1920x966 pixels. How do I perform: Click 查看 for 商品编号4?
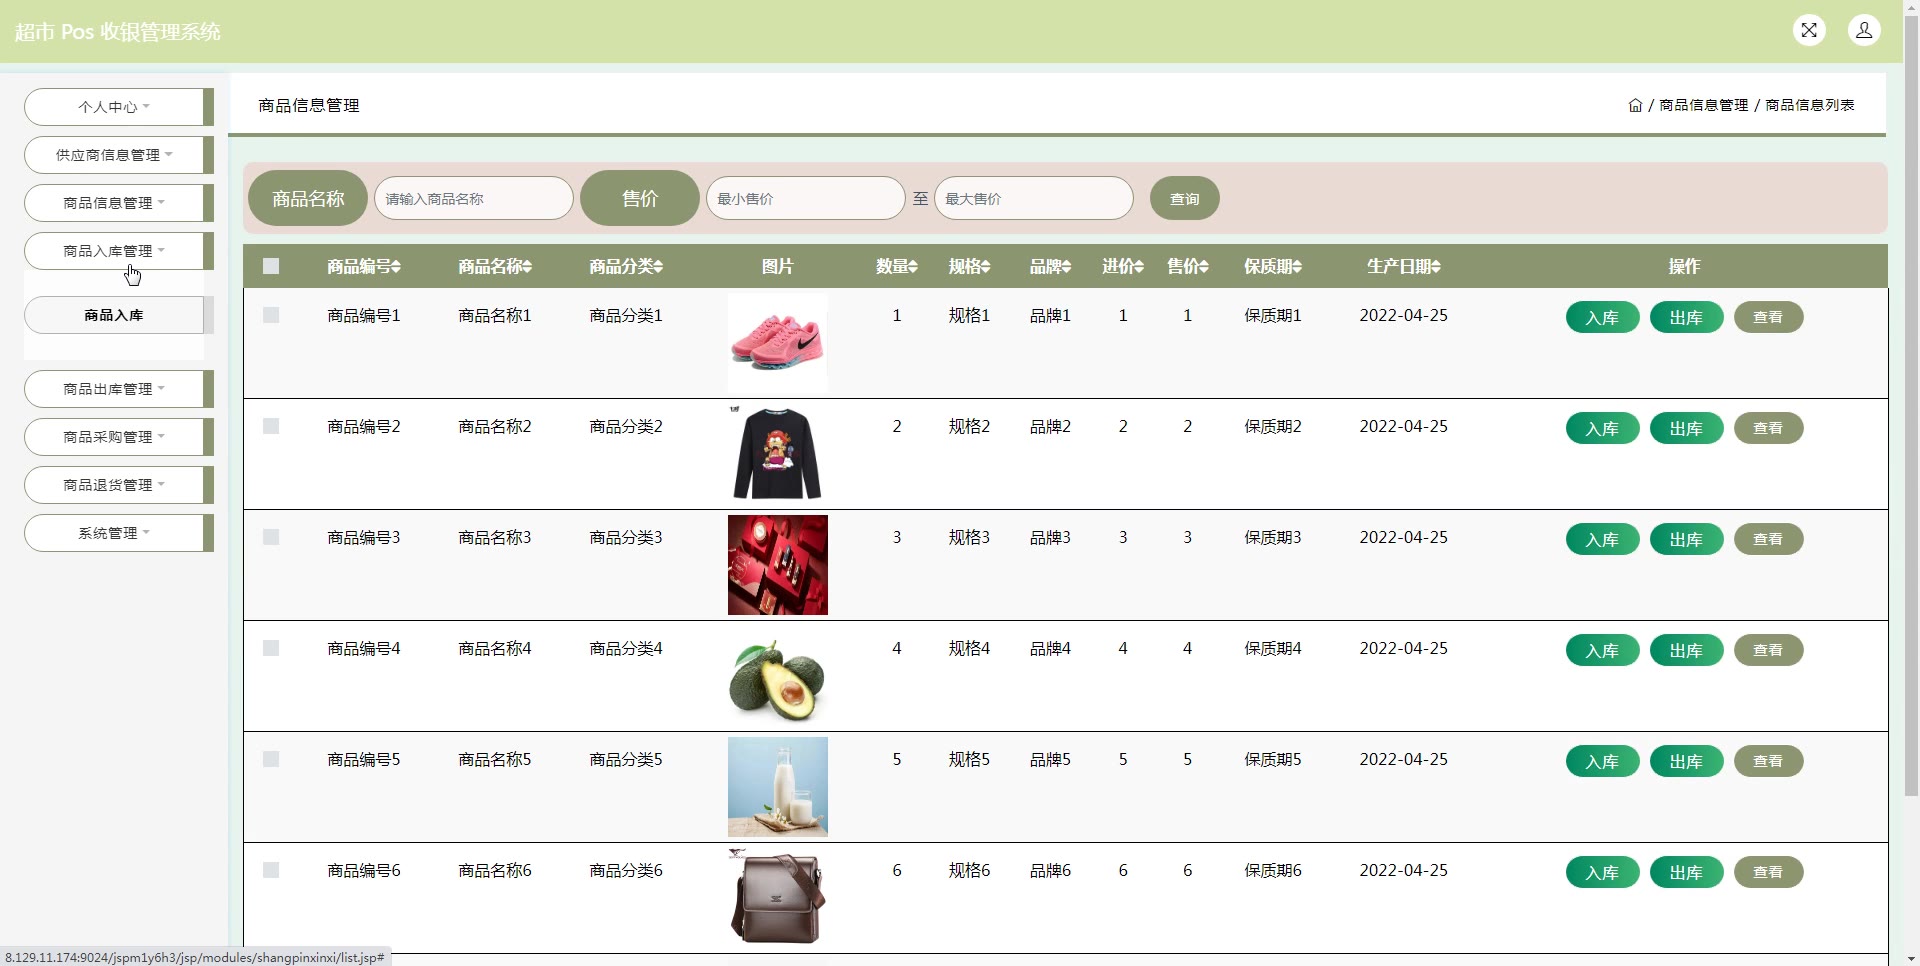[x=1768, y=650]
